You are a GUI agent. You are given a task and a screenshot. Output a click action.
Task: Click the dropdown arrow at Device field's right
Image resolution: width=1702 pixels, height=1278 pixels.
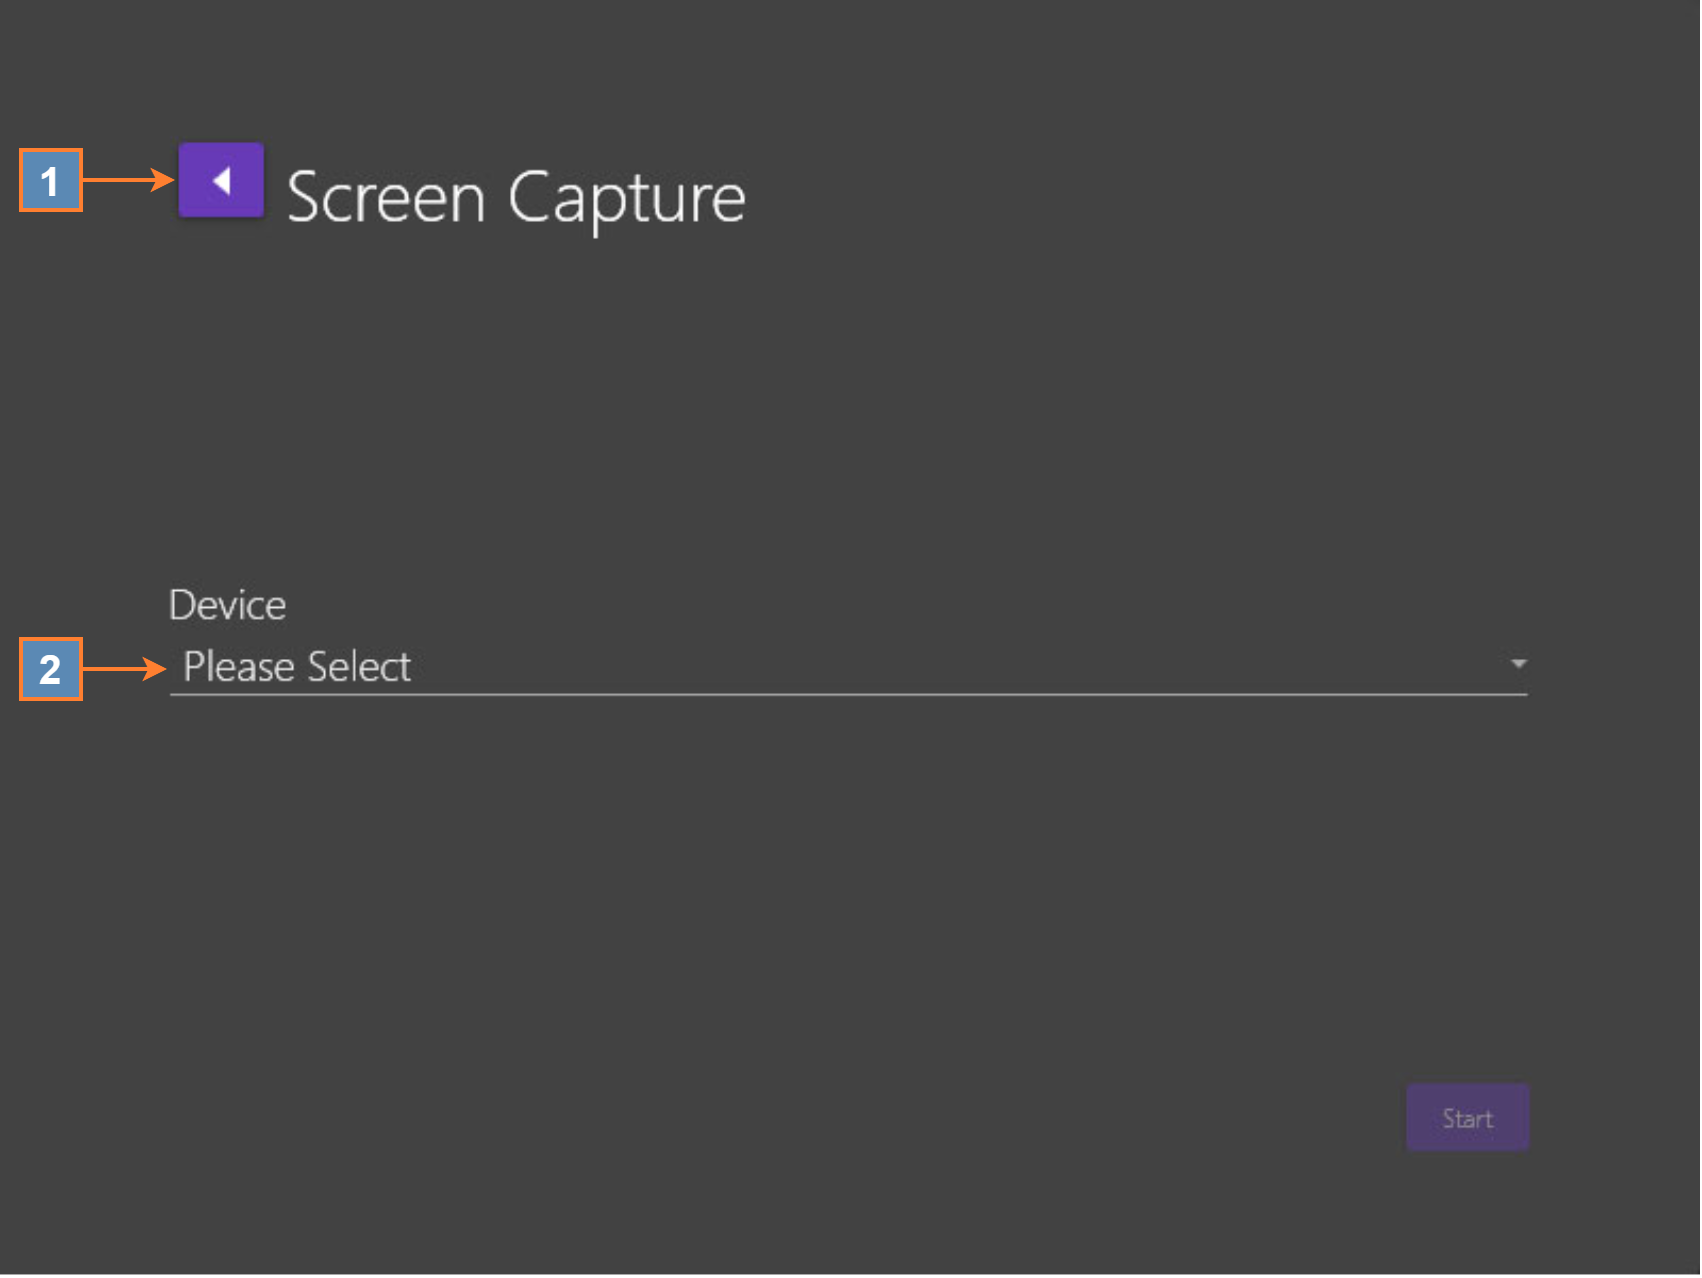click(1518, 664)
